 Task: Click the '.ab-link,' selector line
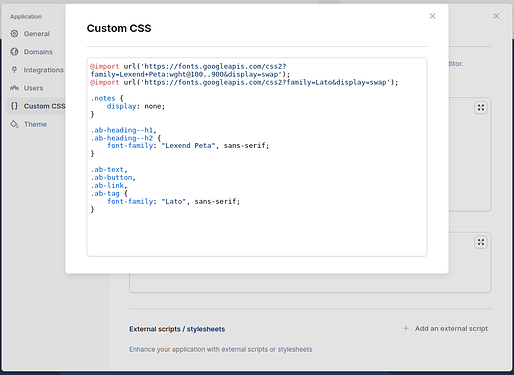click(109, 185)
